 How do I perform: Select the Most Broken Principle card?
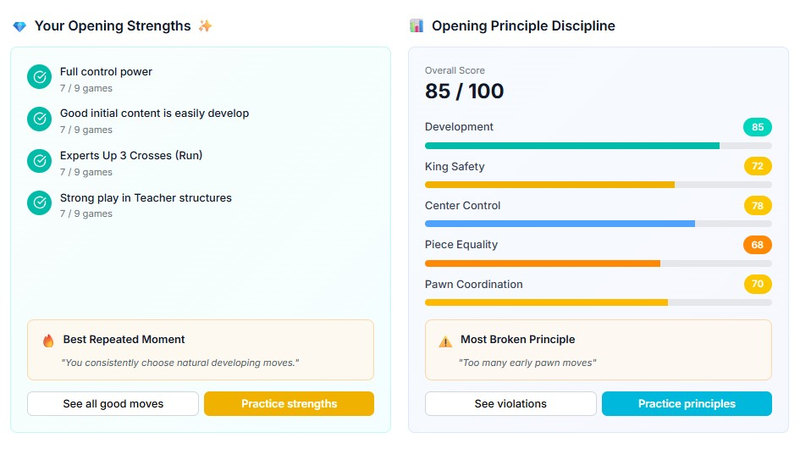click(x=598, y=350)
